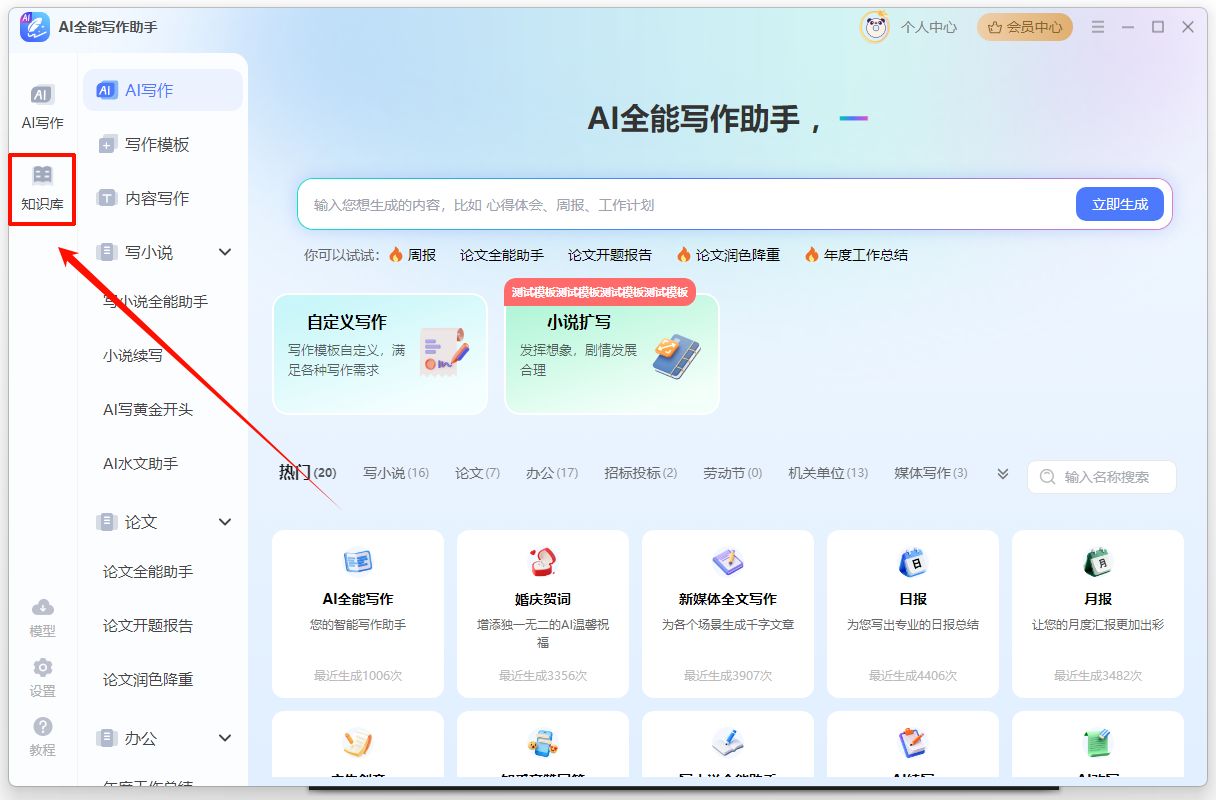Click the panda avatar for 个人中心
This screenshot has height=800, width=1216.
point(875,27)
